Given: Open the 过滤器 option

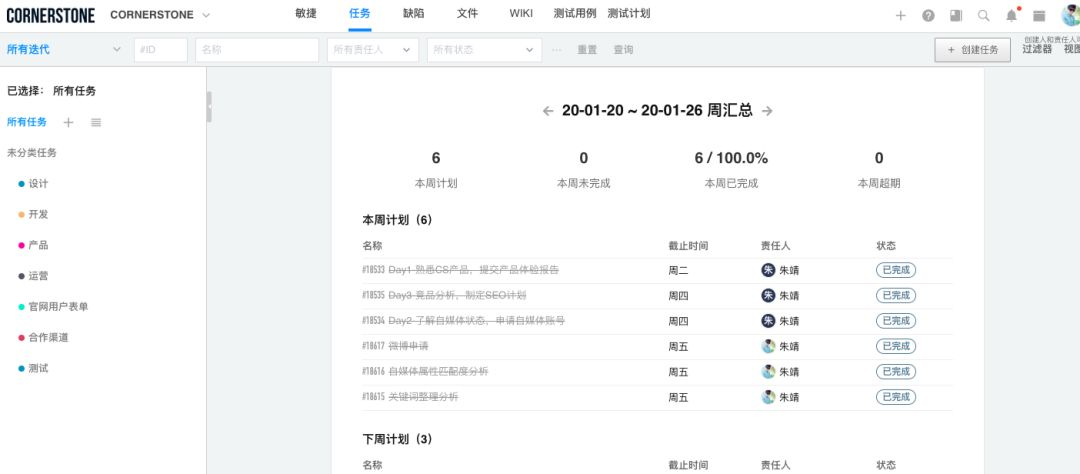Looking at the screenshot, I should pos(1037,50).
